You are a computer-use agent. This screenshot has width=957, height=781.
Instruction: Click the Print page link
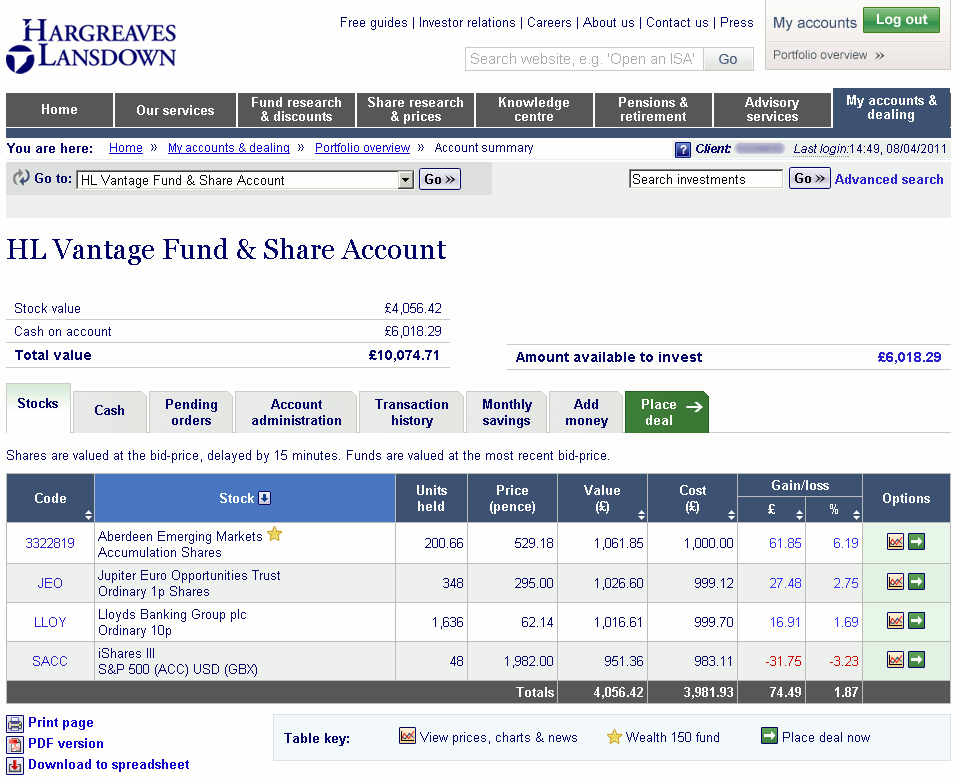pyautogui.click(x=60, y=722)
